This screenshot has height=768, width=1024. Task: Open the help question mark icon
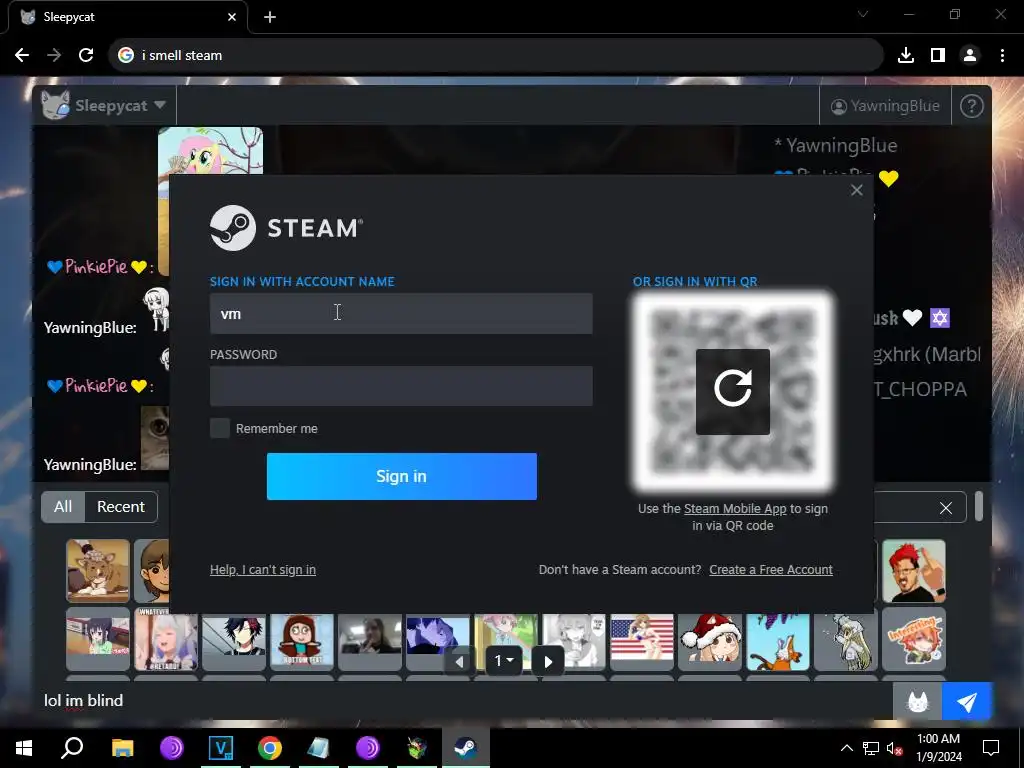pyautogui.click(x=971, y=106)
